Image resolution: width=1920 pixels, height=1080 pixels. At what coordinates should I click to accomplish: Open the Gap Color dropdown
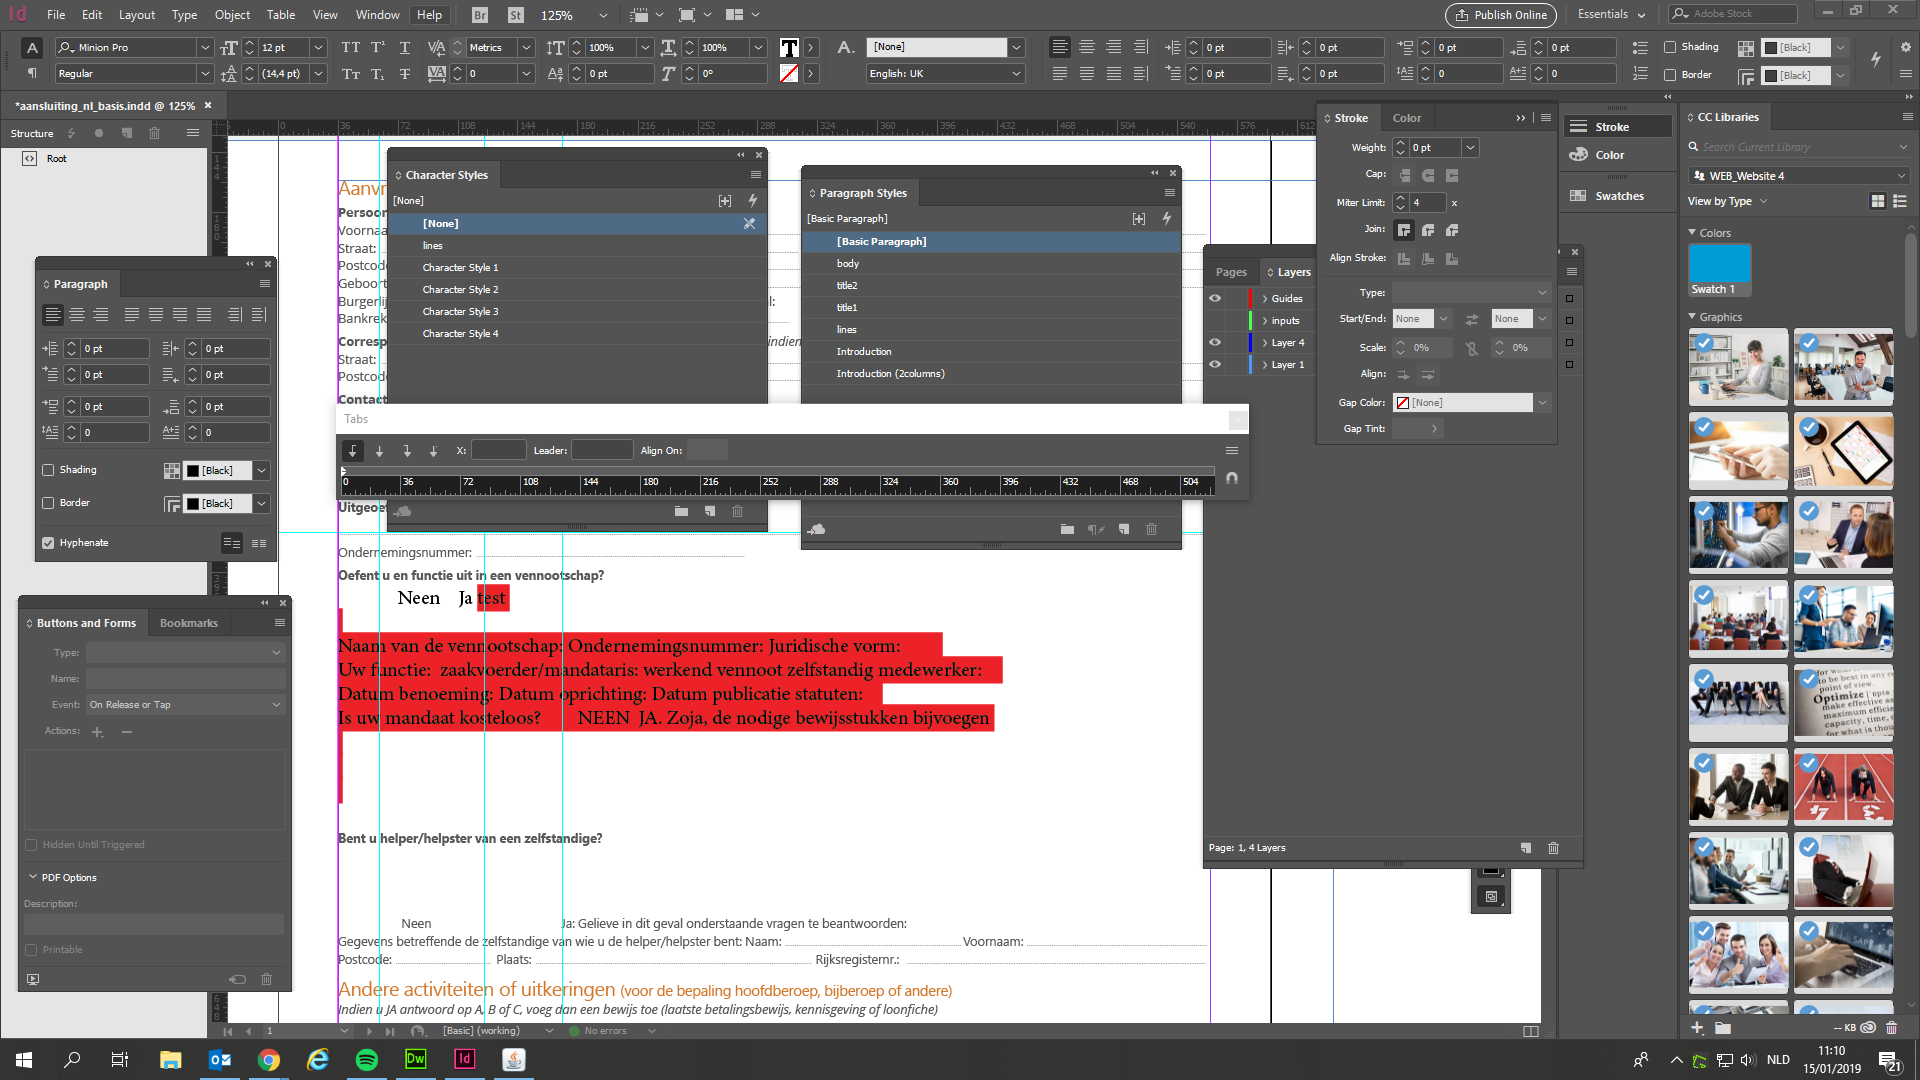click(1542, 403)
